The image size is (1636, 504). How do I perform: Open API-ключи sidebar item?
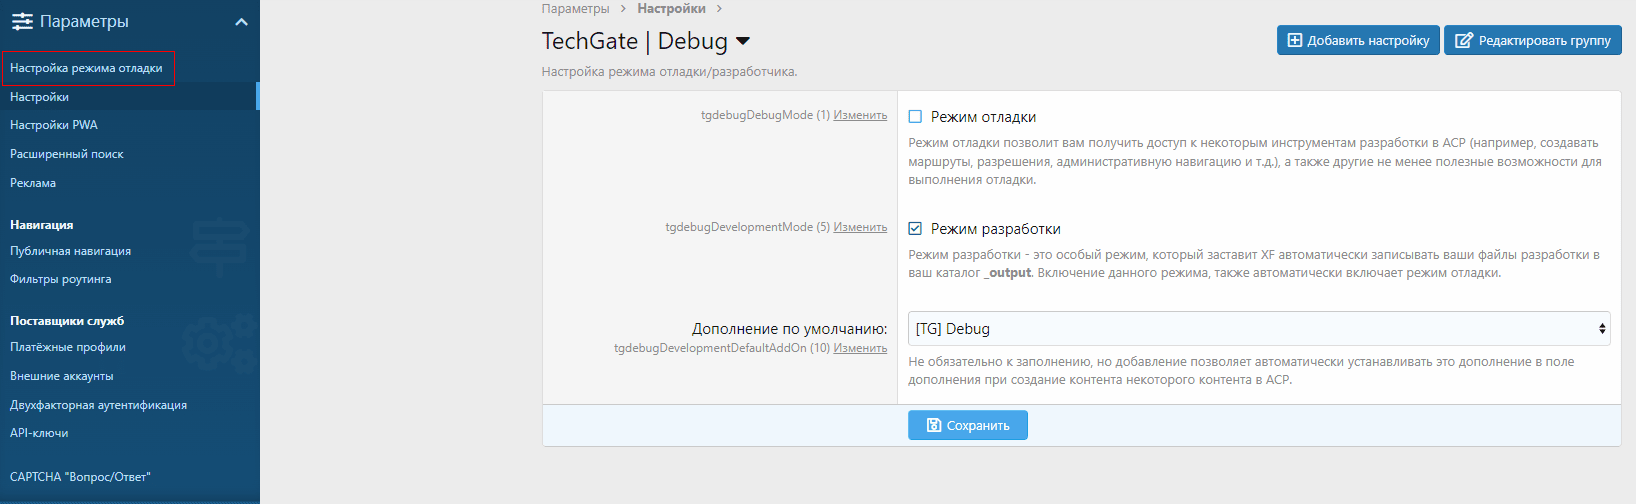(39, 433)
